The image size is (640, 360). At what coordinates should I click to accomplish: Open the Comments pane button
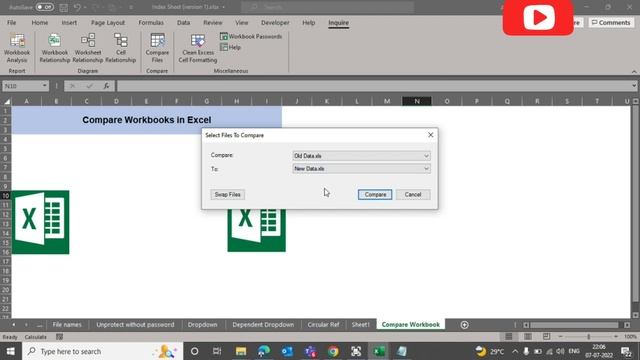(611, 22)
